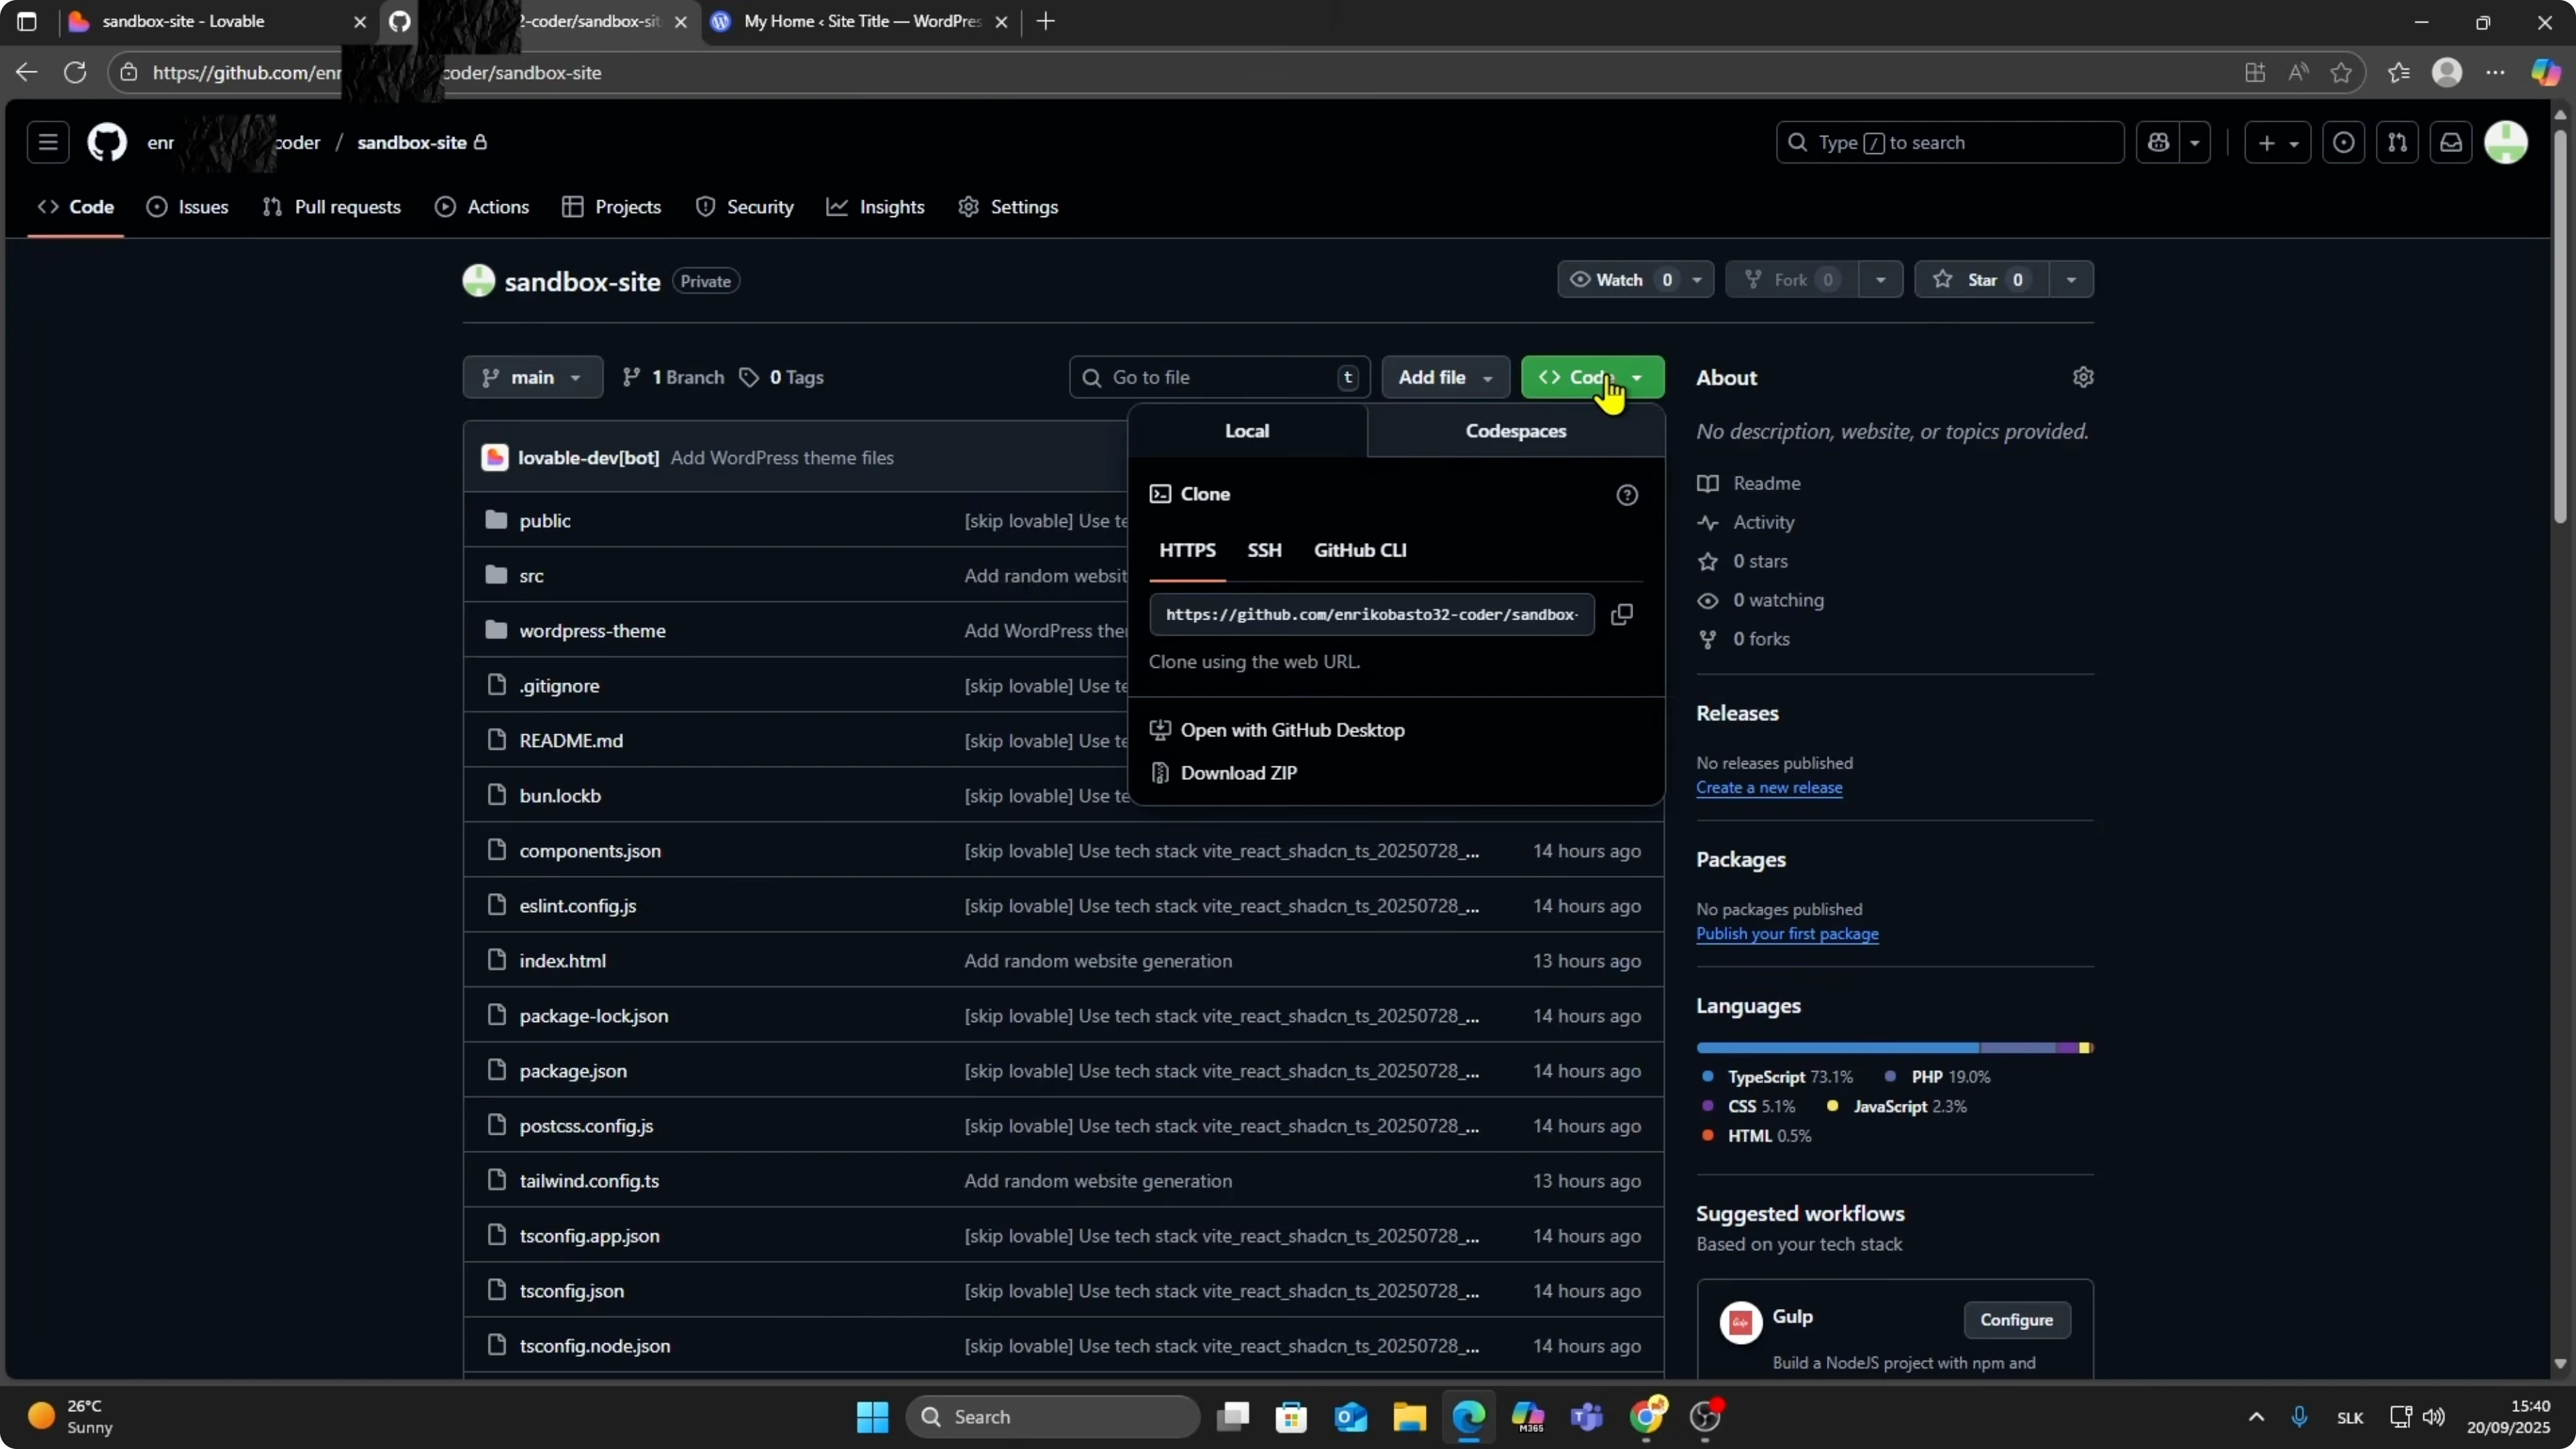Launch File Explorer from taskbar

pyautogui.click(x=1410, y=1416)
